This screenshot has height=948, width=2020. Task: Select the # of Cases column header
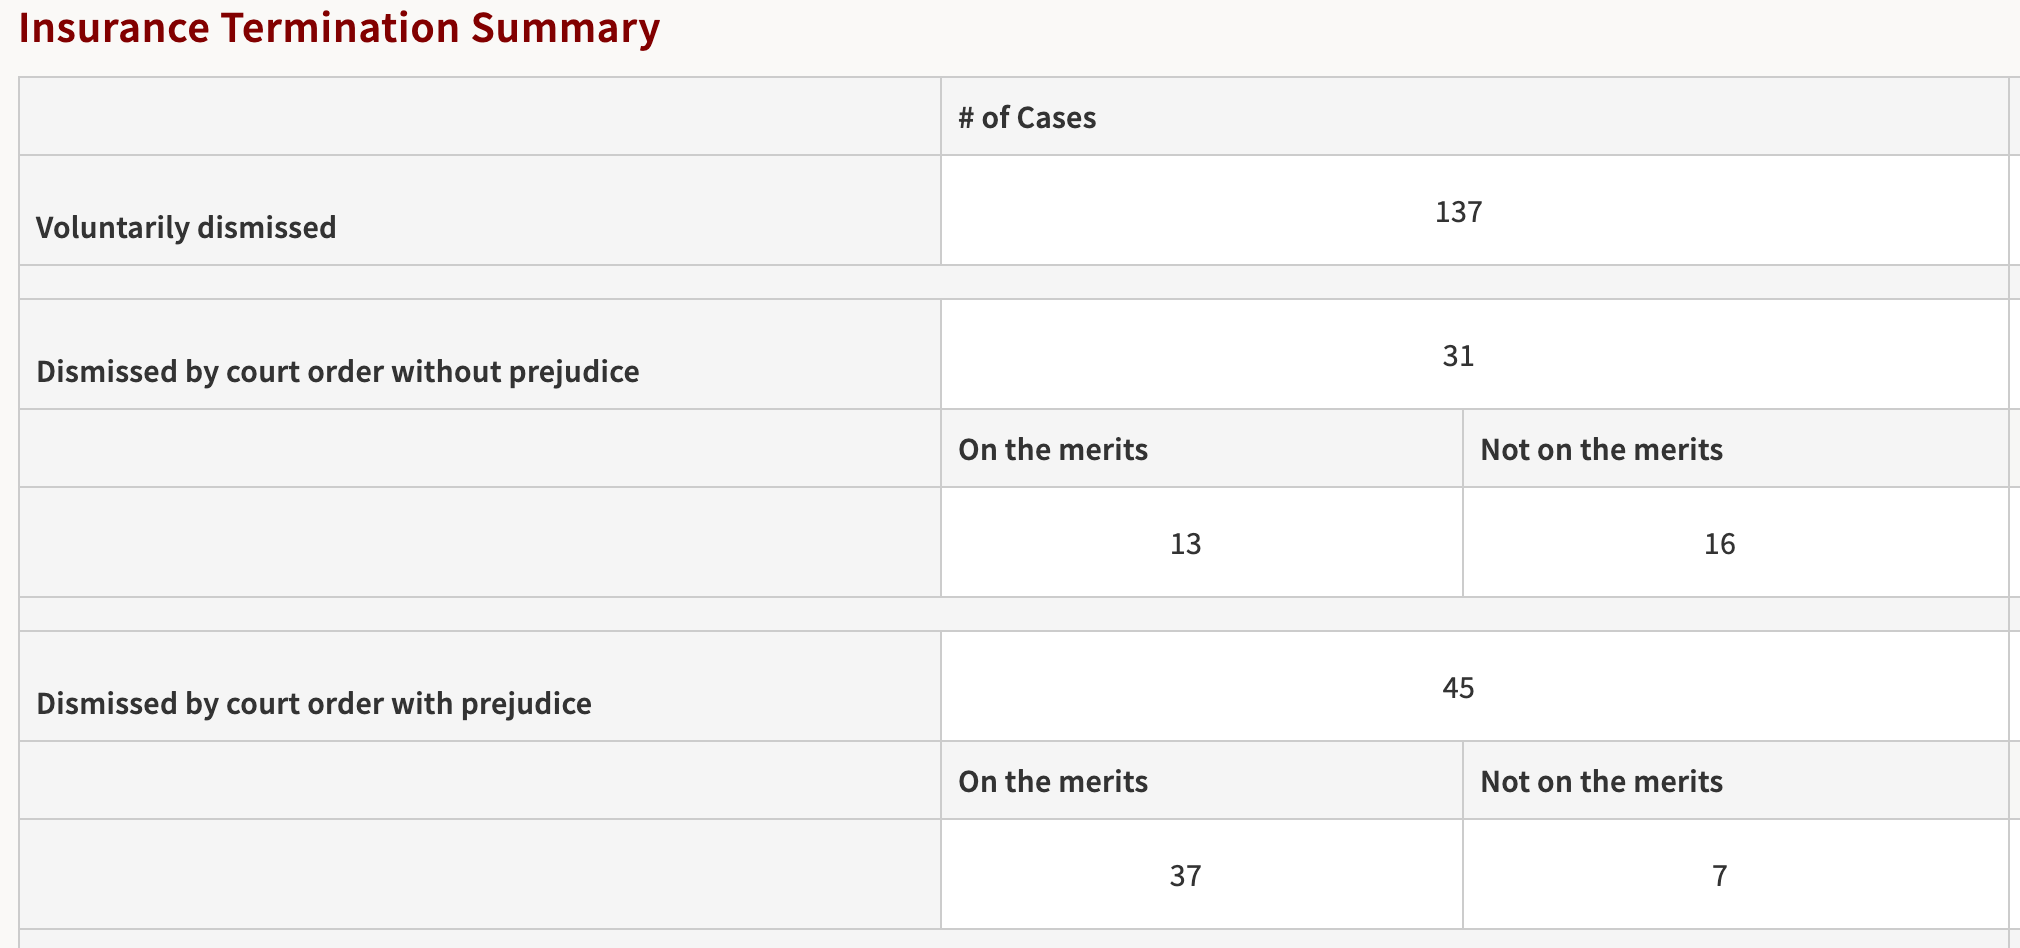[x=1027, y=118]
